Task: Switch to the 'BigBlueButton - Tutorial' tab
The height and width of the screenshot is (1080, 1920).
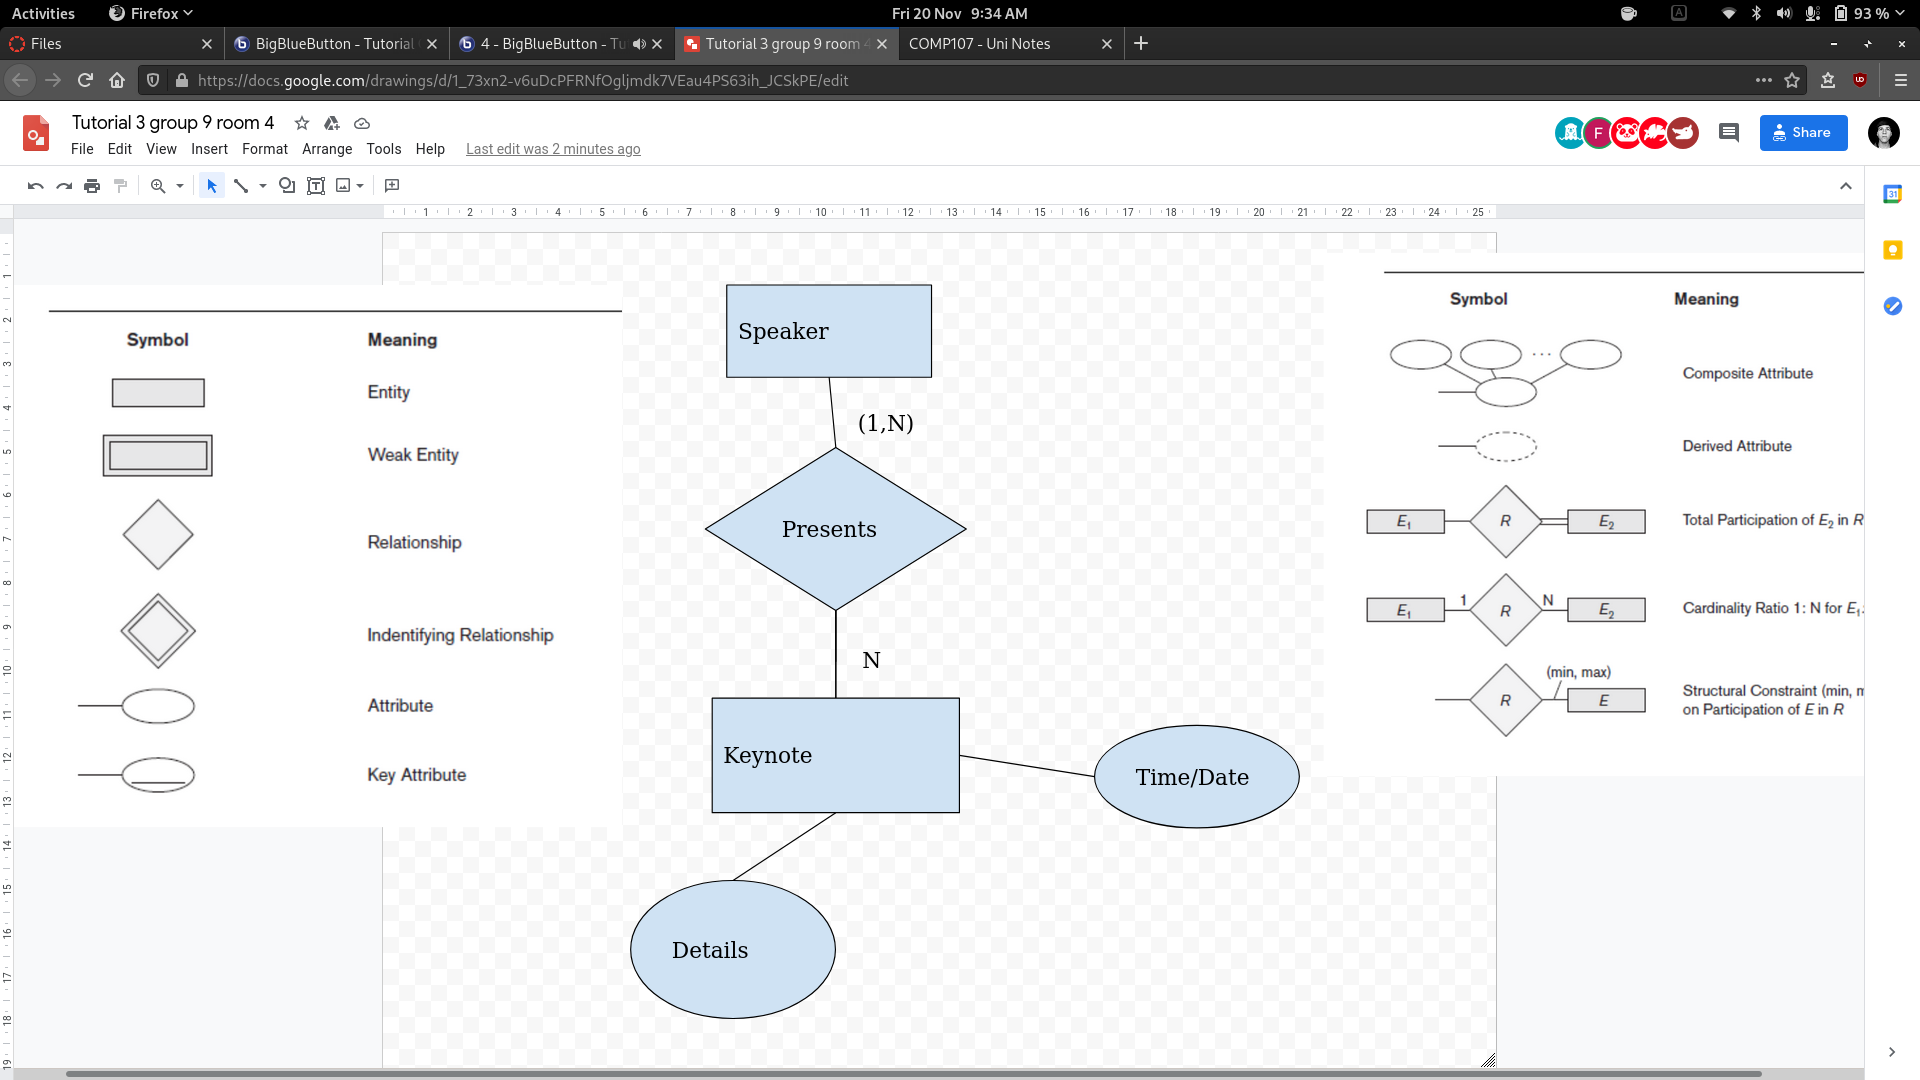Action: (x=335, y=44)
